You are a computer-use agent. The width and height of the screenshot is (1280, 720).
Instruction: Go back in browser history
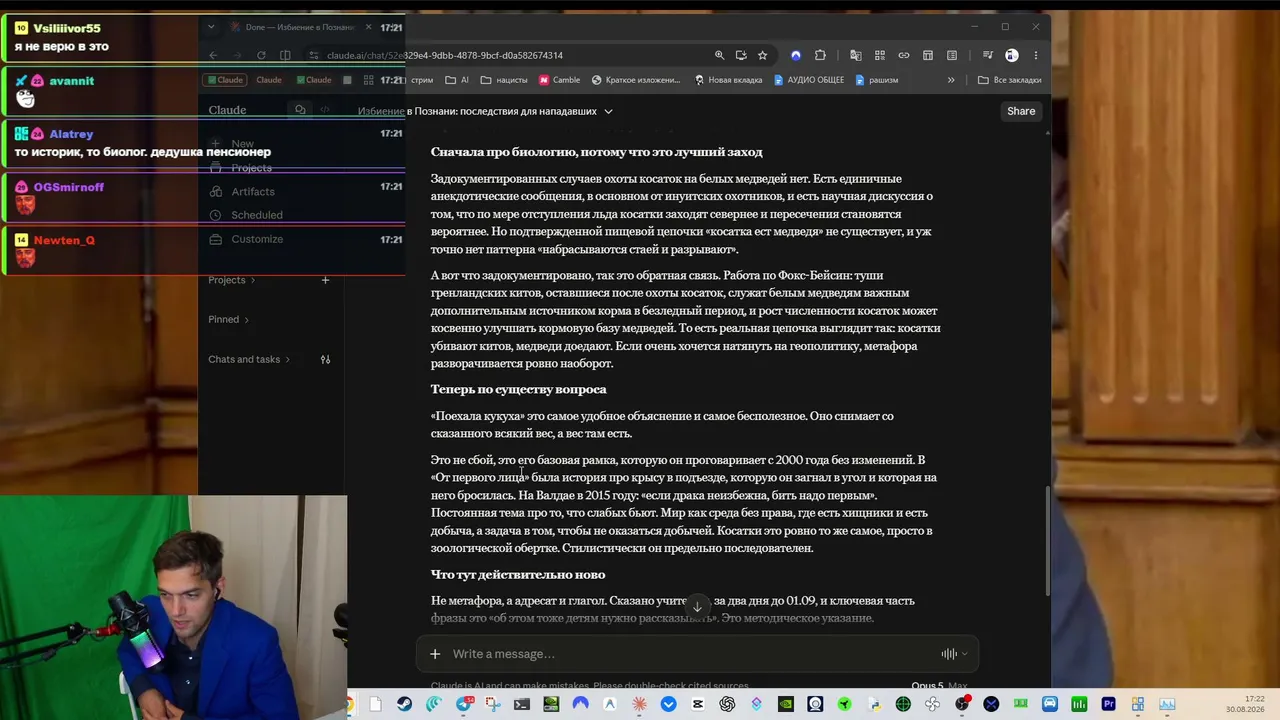213,55
